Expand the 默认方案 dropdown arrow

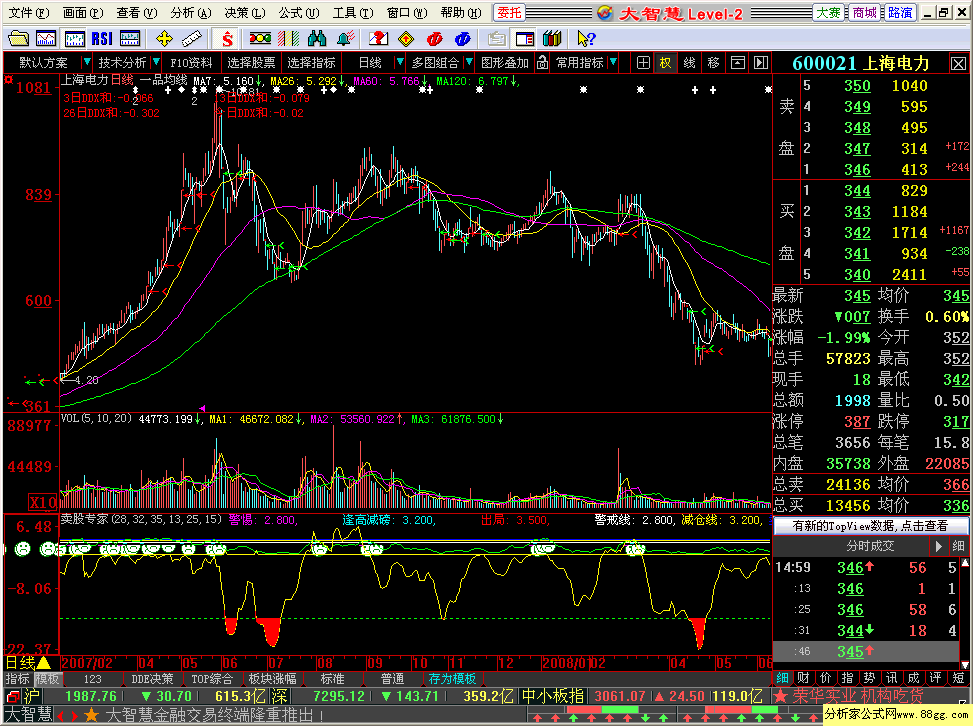point(87,62)
